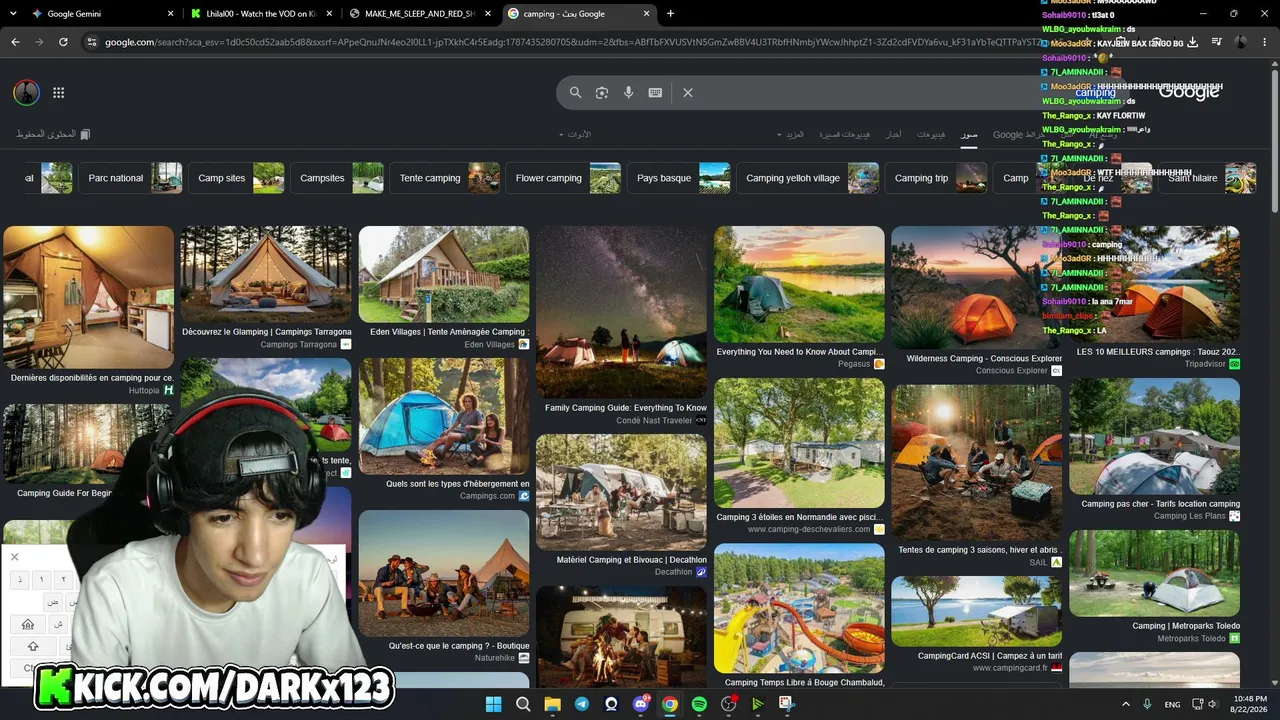Select the أخبار news search filter
The image size is (1280, 720).
(x=894, y=134)
